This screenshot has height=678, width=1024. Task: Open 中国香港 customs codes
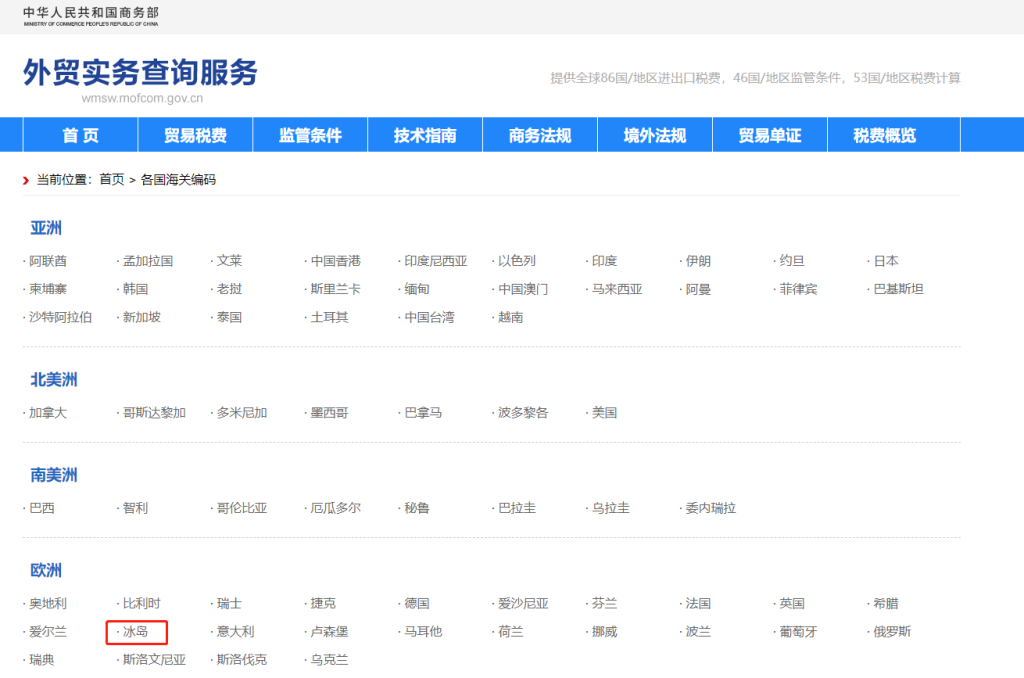click(x=336, y=261)
